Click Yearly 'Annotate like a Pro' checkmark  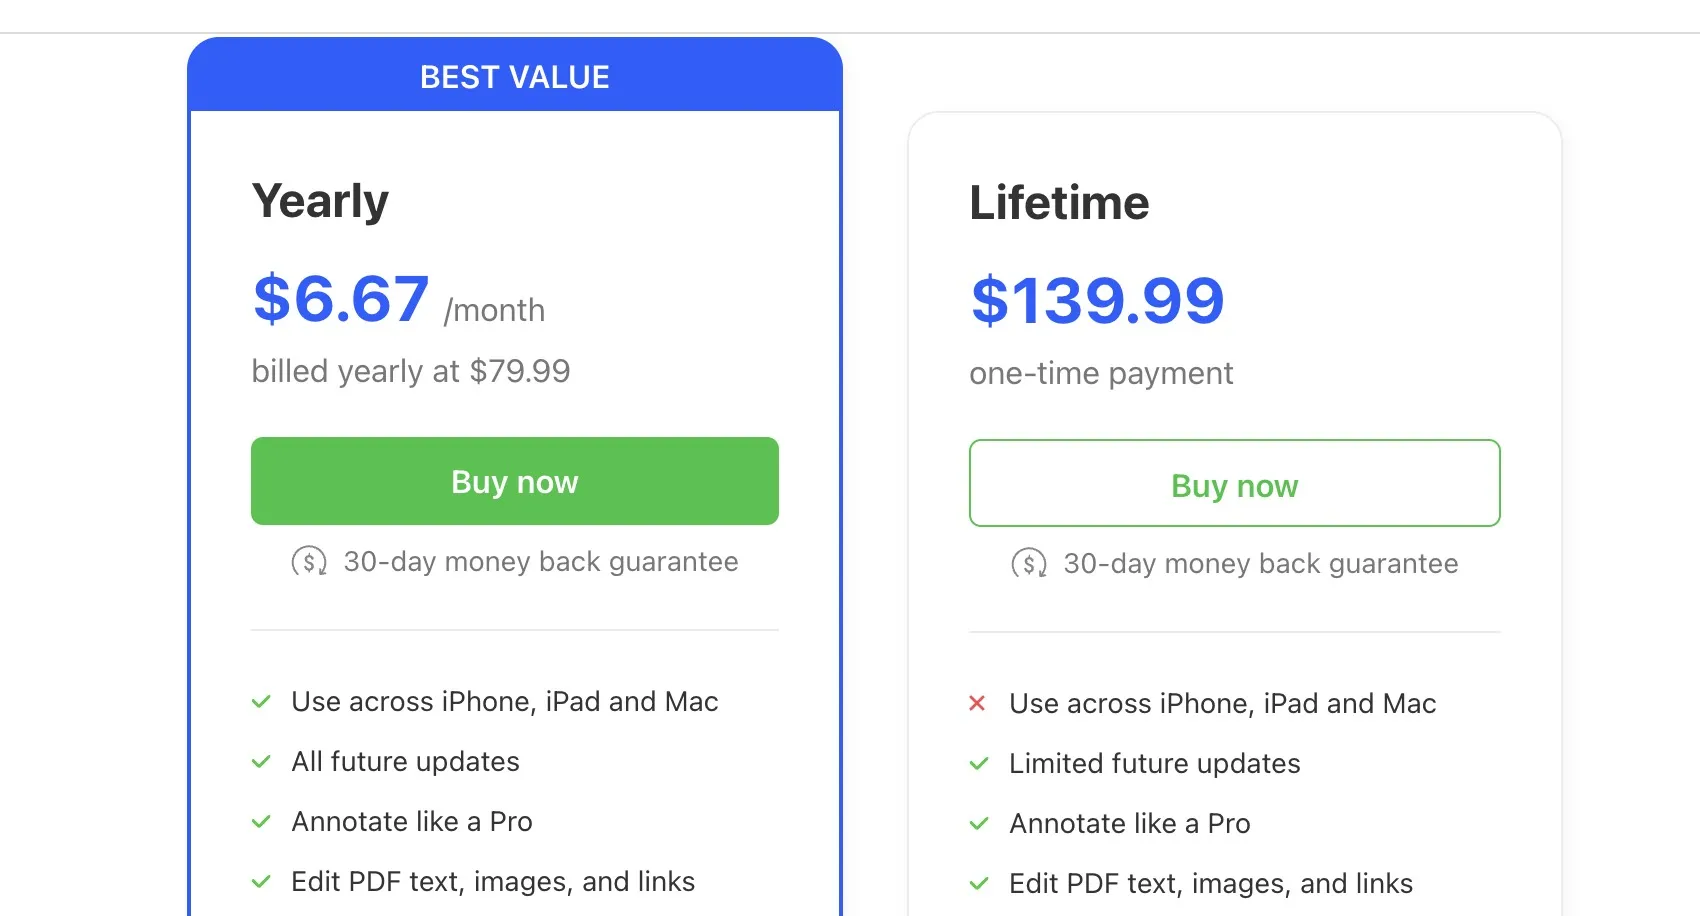point(261,822)
